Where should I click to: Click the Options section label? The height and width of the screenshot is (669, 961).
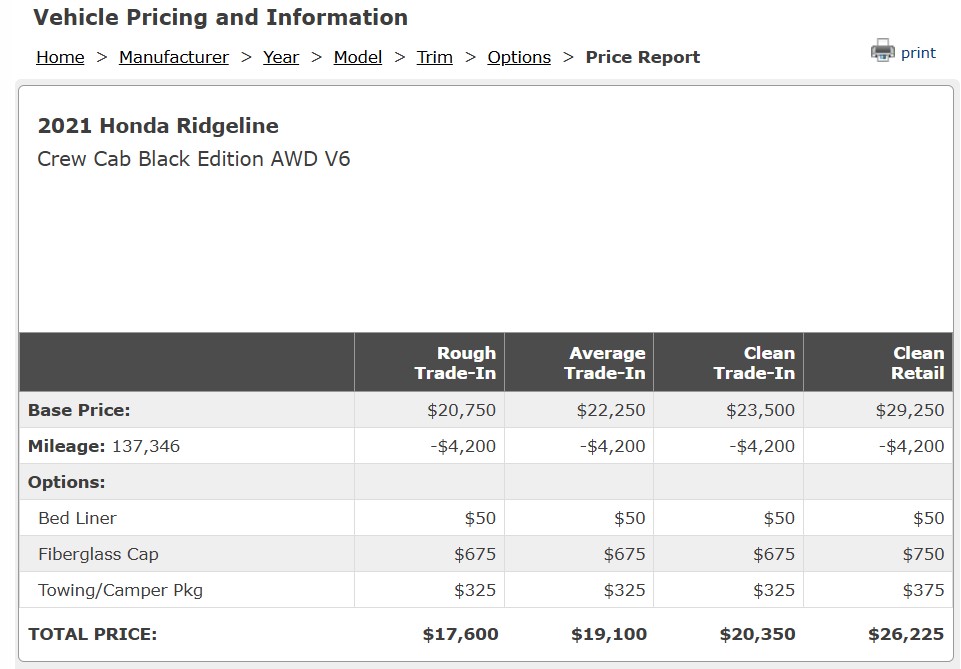66,482
